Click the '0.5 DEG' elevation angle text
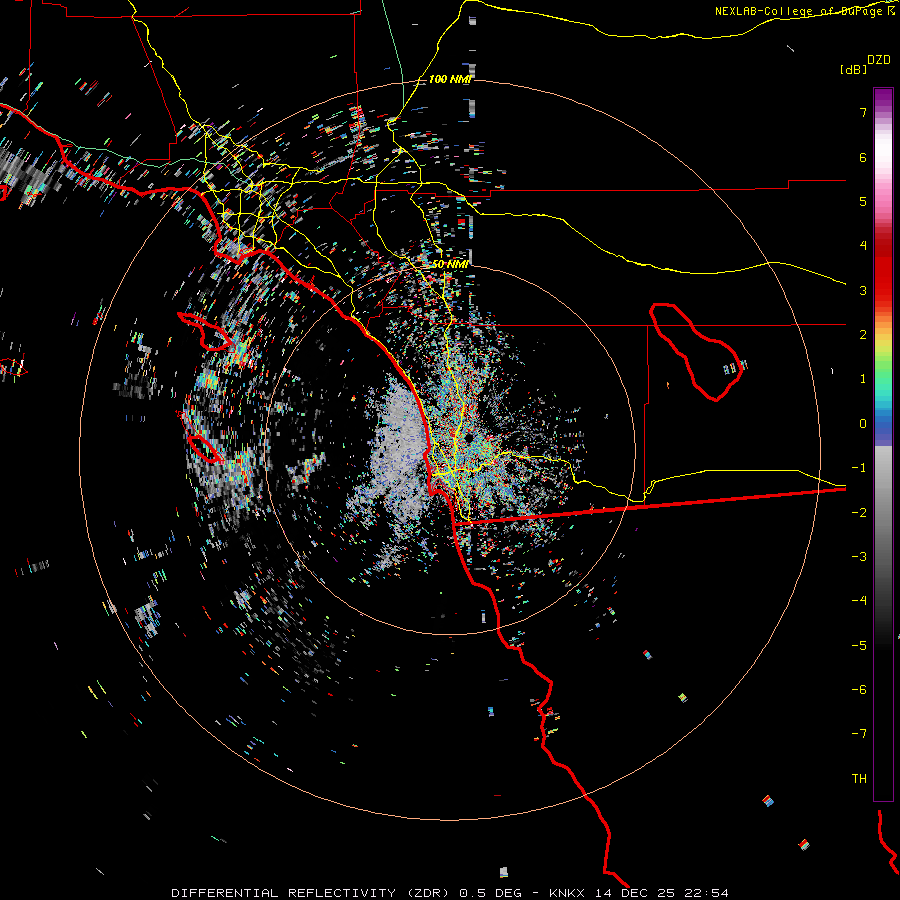Viewport: 900px width, 900px height. (491, 893)
